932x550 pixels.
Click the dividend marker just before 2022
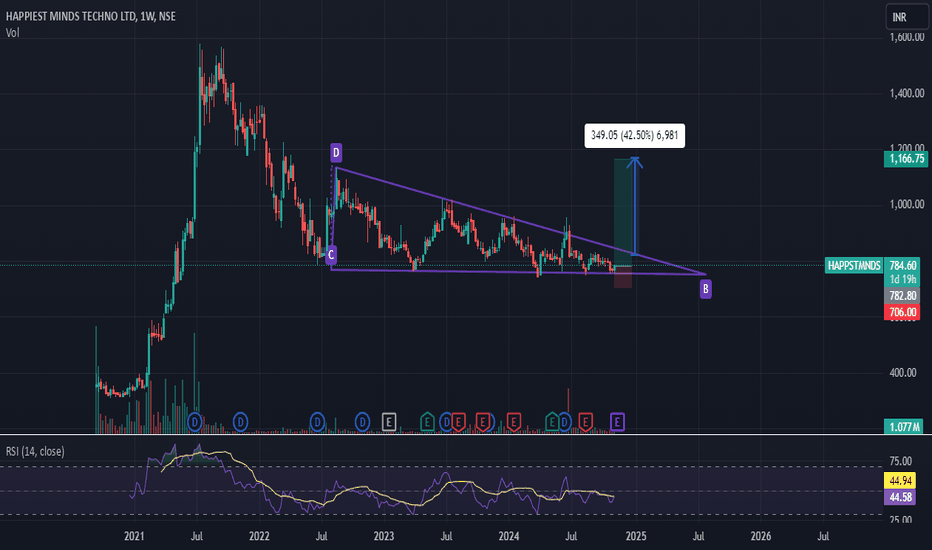(240, 422)
